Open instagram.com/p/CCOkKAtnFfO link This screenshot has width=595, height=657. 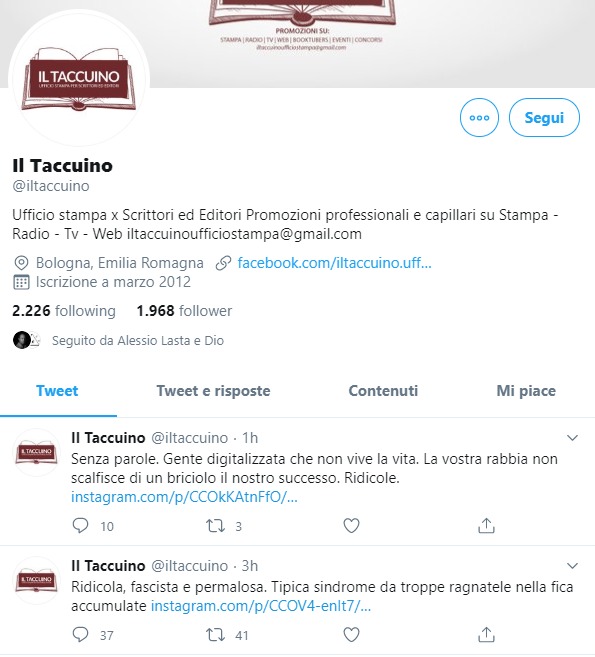point(184,497)
